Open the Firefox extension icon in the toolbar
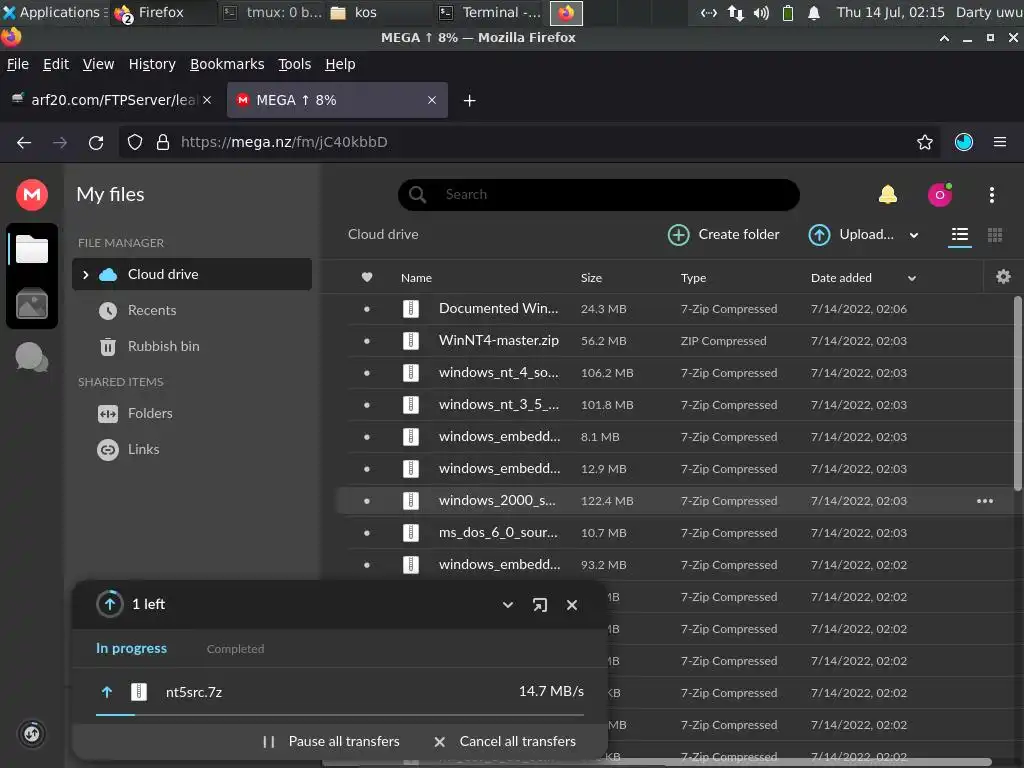The height and width of the screenshot is (768, 1024). pos(963,142)
